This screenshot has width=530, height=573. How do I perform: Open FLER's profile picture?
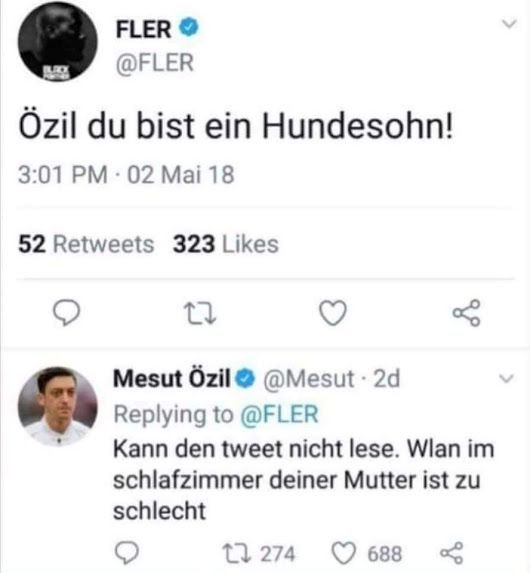tap(58, 42)
